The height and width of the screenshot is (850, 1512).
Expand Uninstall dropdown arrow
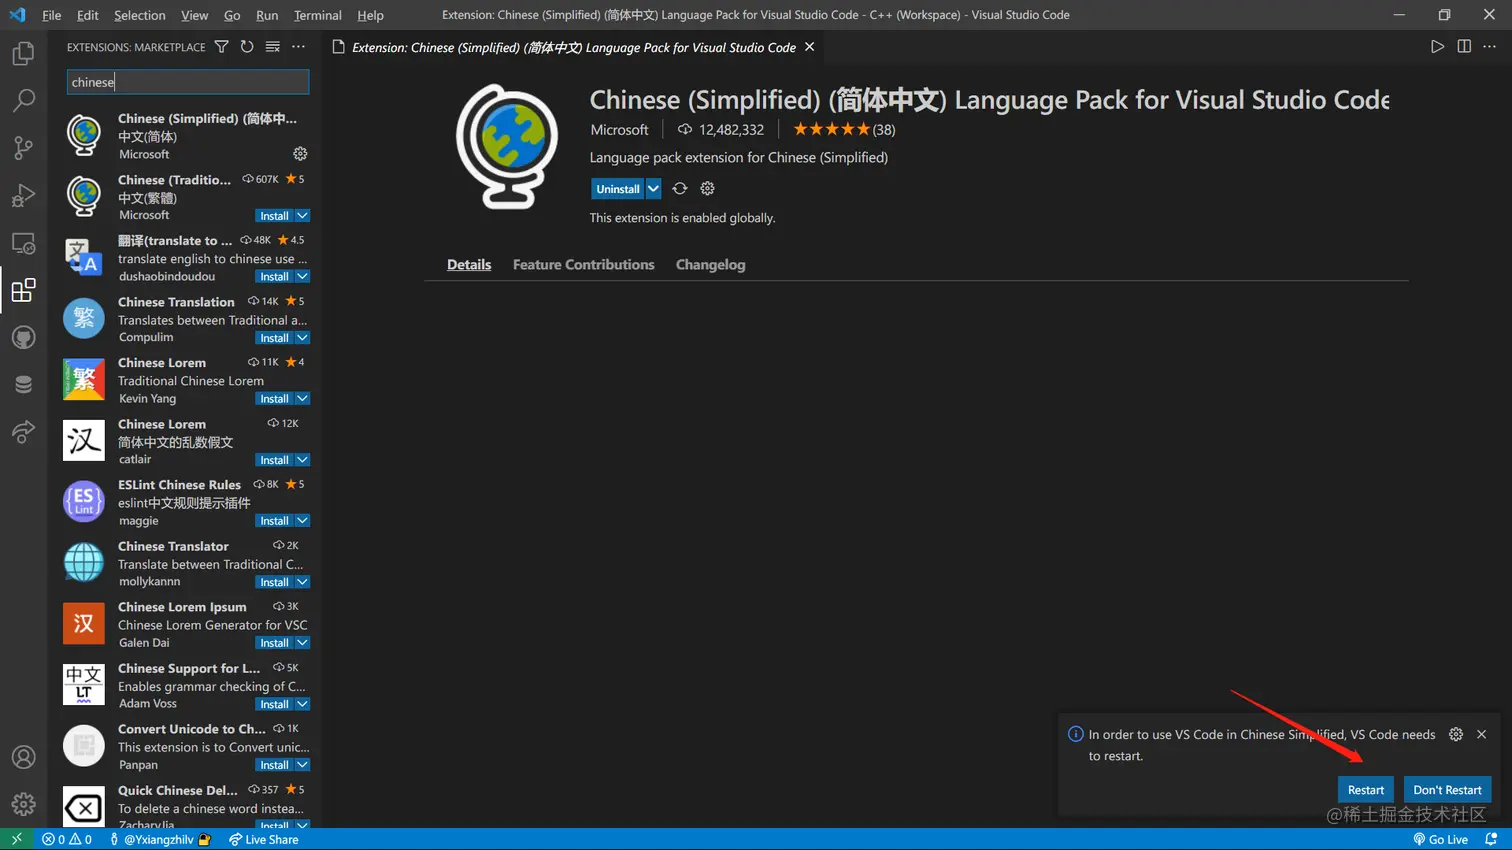(653, 189)
